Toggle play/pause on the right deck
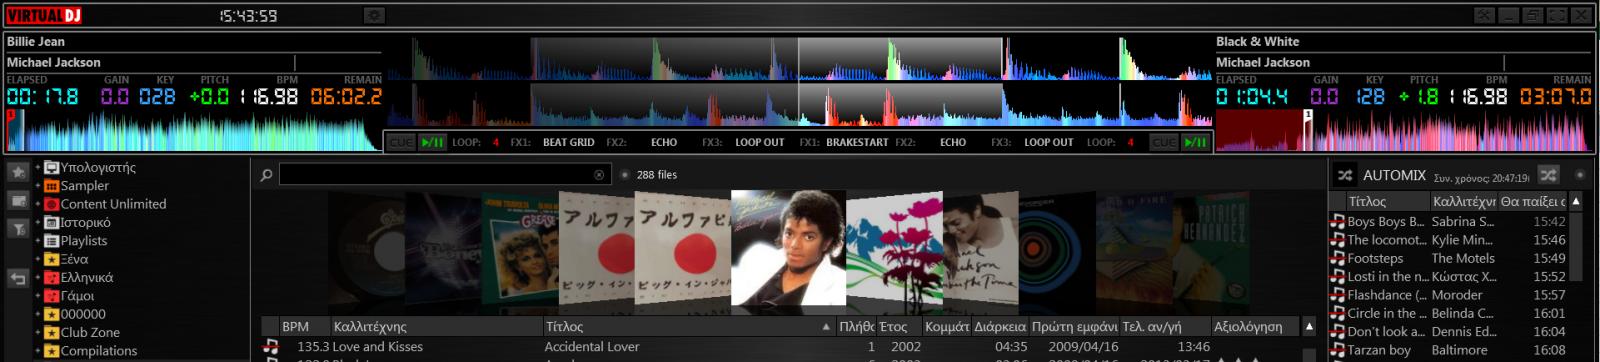Image resolution: width=1600 pixels, height=362 pixels. pos(1195,142)
